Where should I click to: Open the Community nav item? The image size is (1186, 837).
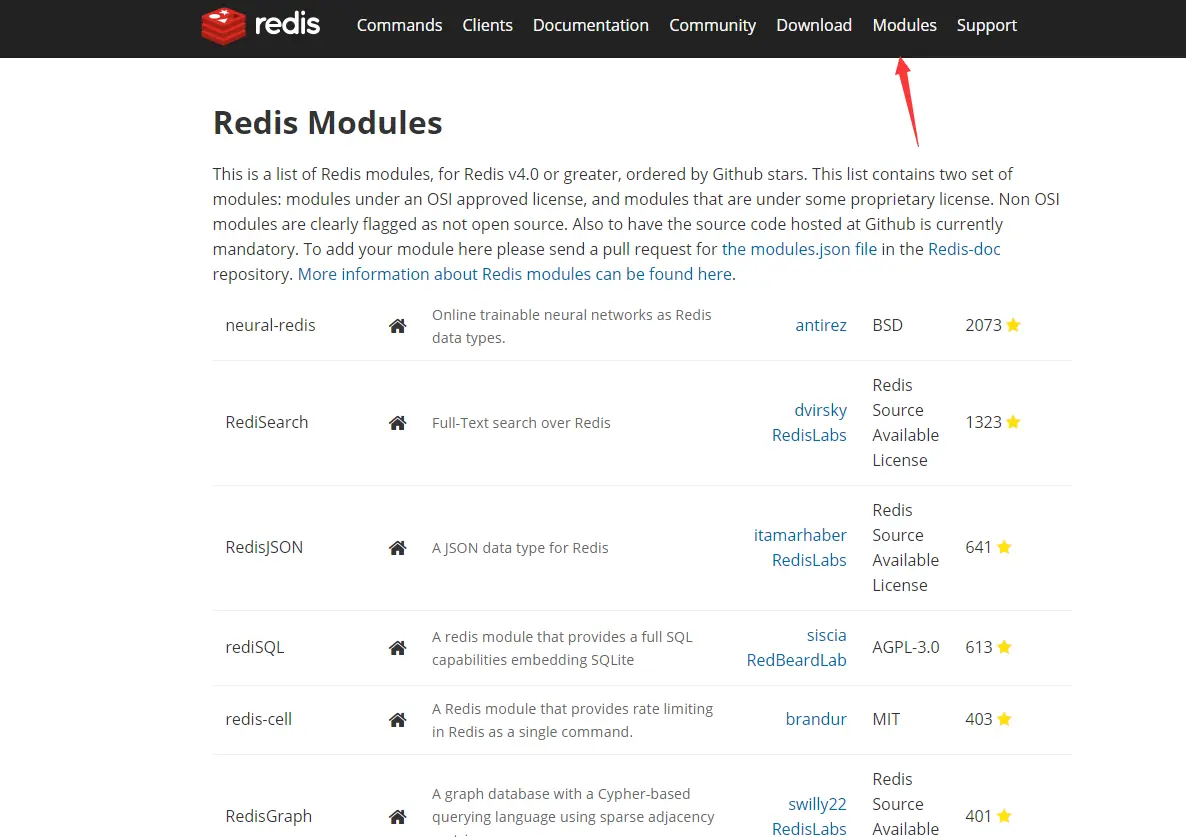pos(713,25)
